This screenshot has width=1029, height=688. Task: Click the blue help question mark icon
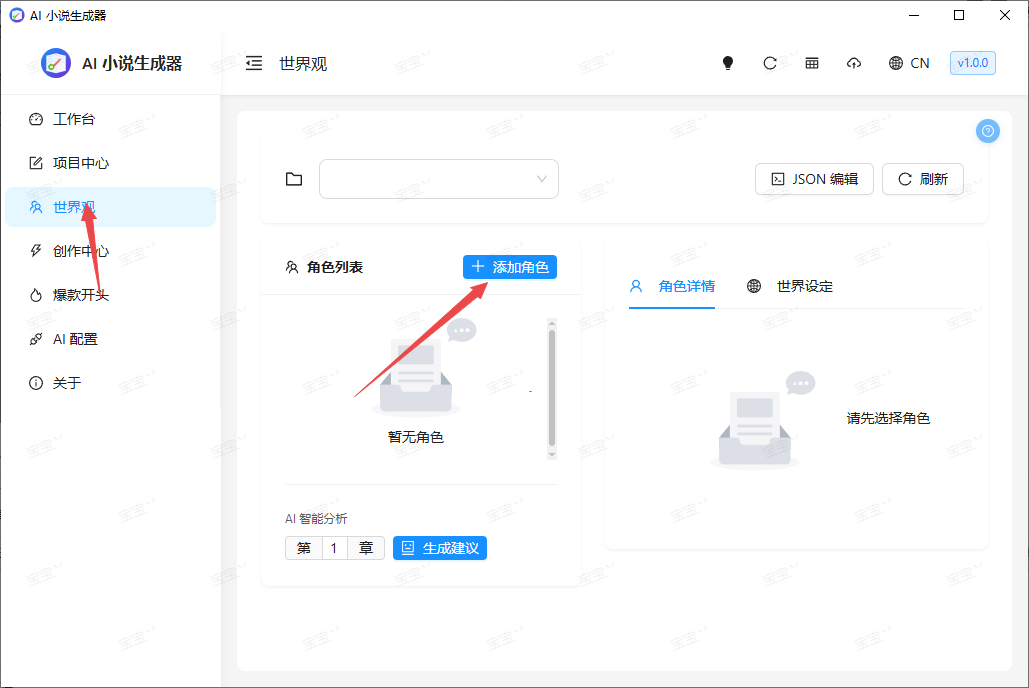pyautogui.click(x=988, y=131)
